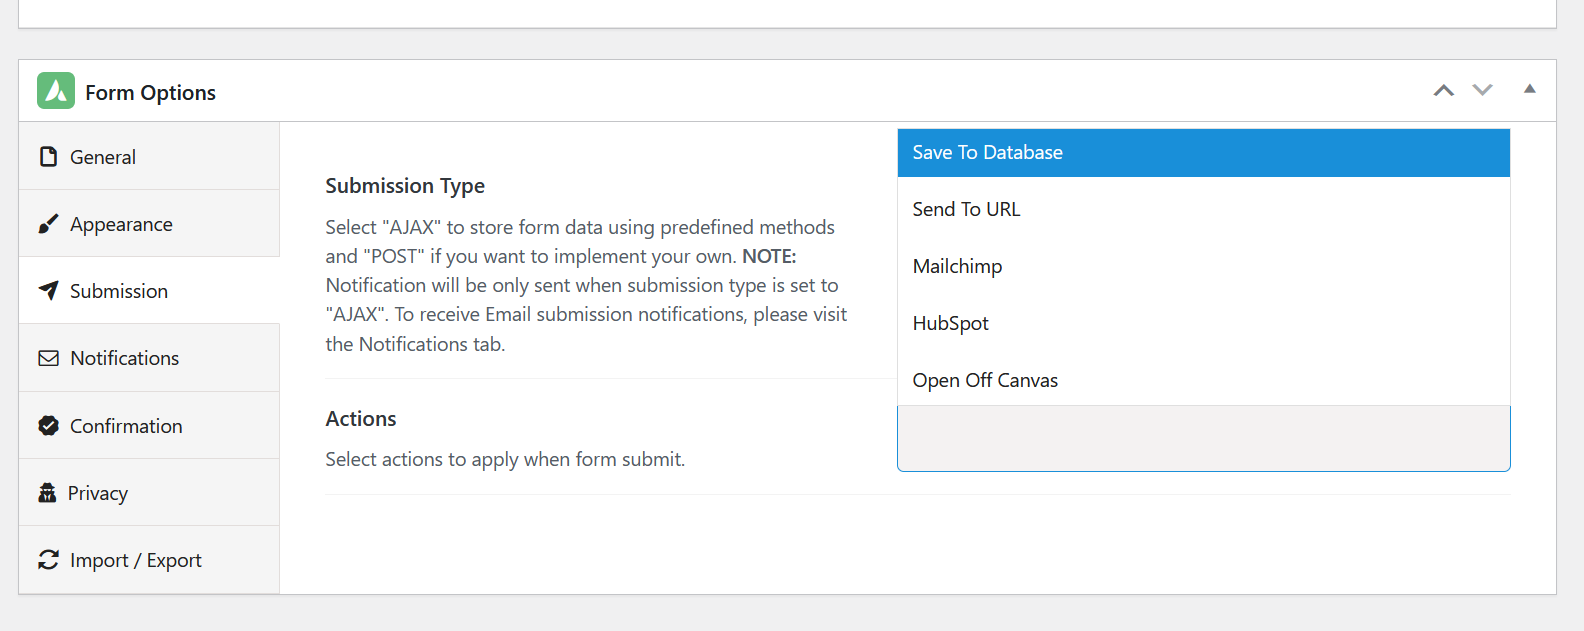Click the green Form Options logo icon

coord(56,91)
